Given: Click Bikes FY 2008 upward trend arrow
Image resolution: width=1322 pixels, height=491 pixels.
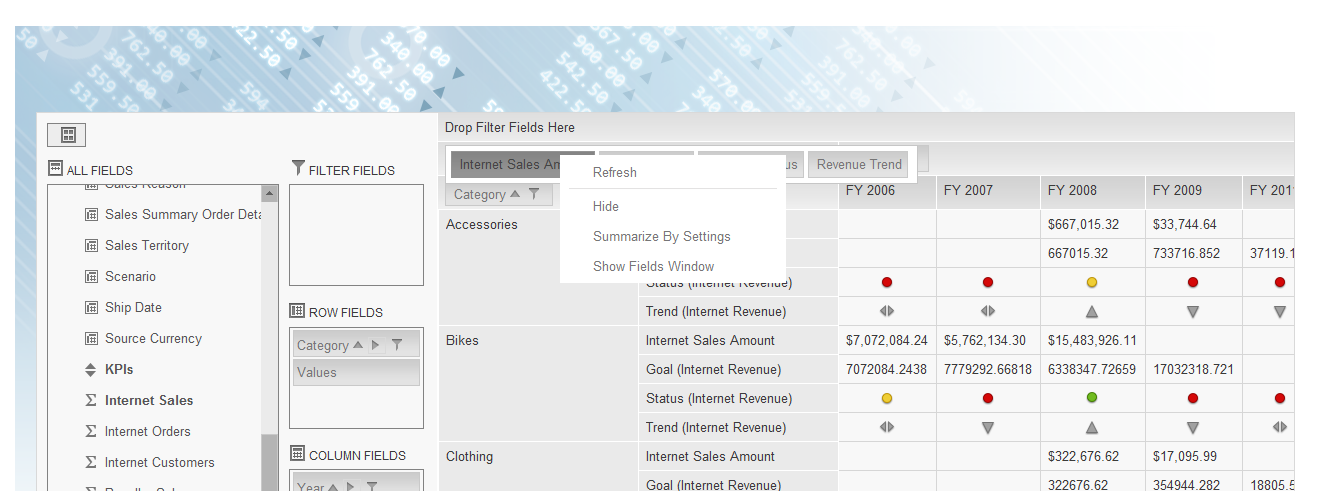Looking at the screenshot, I should 1092,428.
